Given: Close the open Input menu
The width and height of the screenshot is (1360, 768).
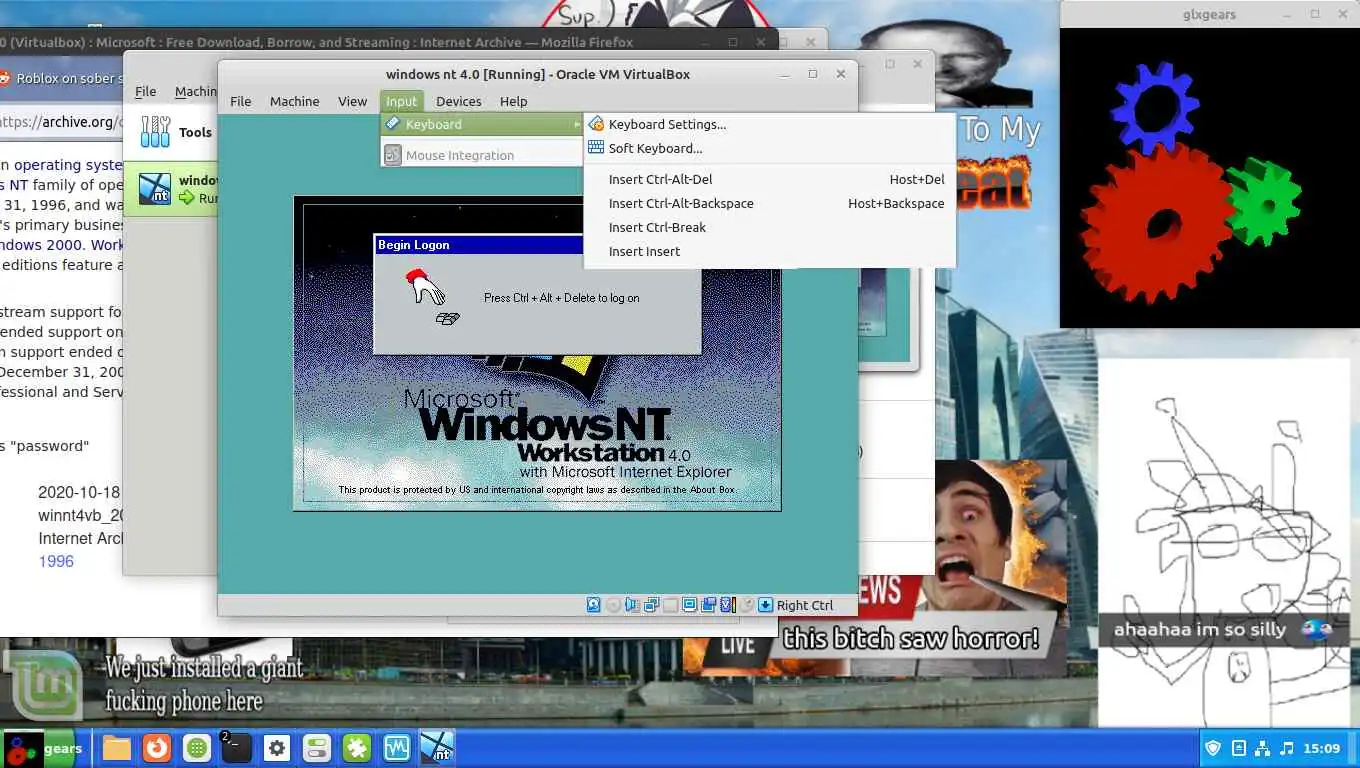Looking at the screenshot, I should tap(401, 101).
